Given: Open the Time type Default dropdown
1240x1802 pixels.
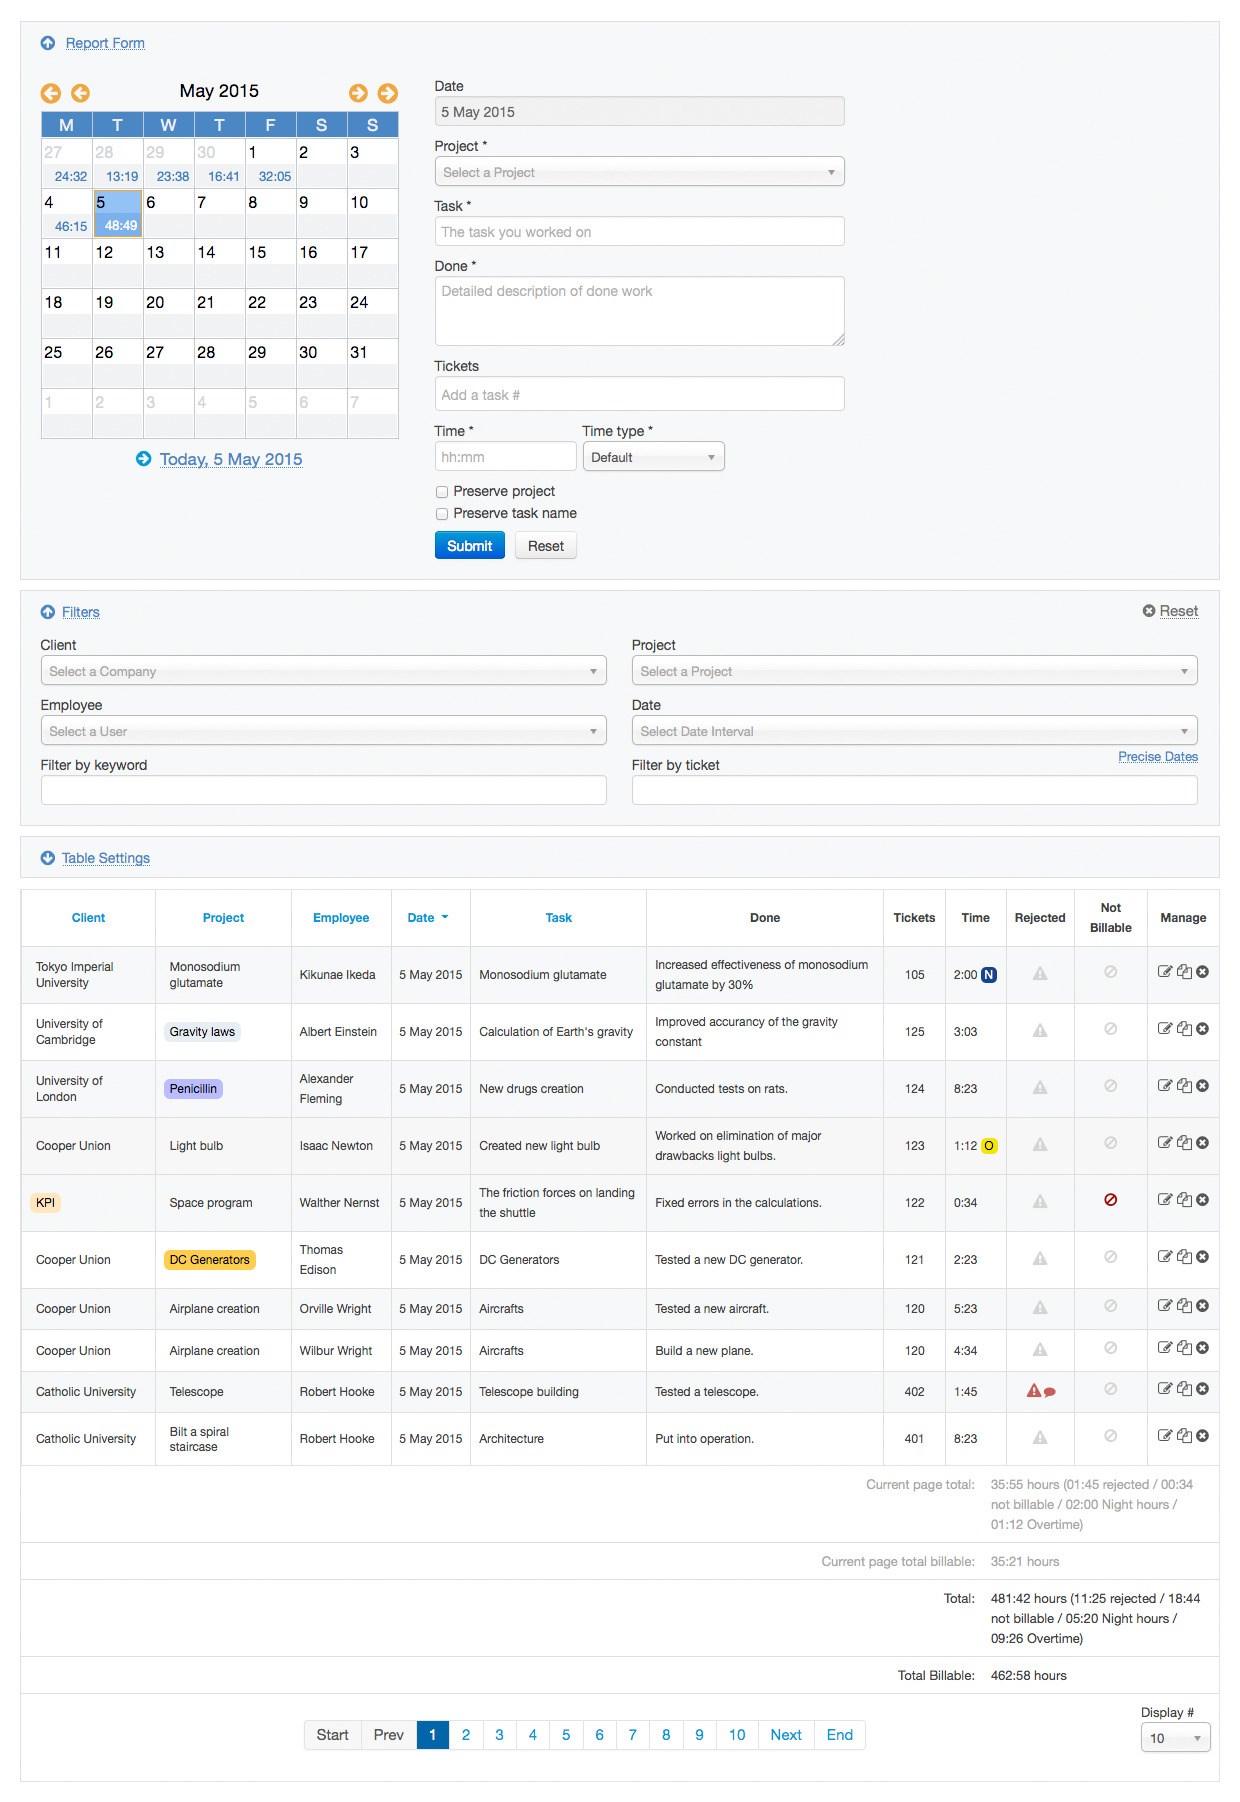Looking at the screenshot, I should point(653,457).
